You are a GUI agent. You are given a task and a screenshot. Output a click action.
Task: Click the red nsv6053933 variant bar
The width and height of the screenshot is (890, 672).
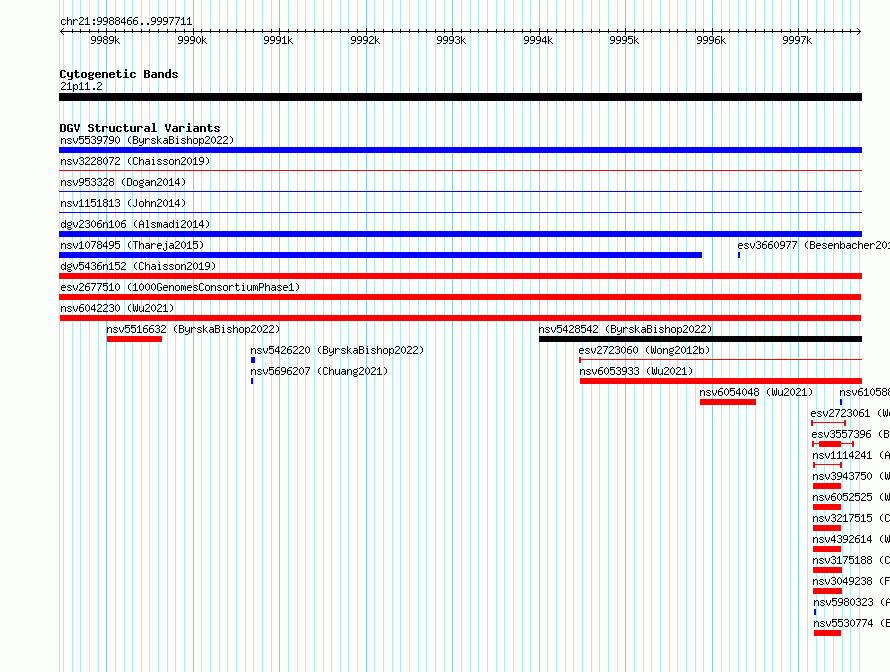(x=721, y=381)
